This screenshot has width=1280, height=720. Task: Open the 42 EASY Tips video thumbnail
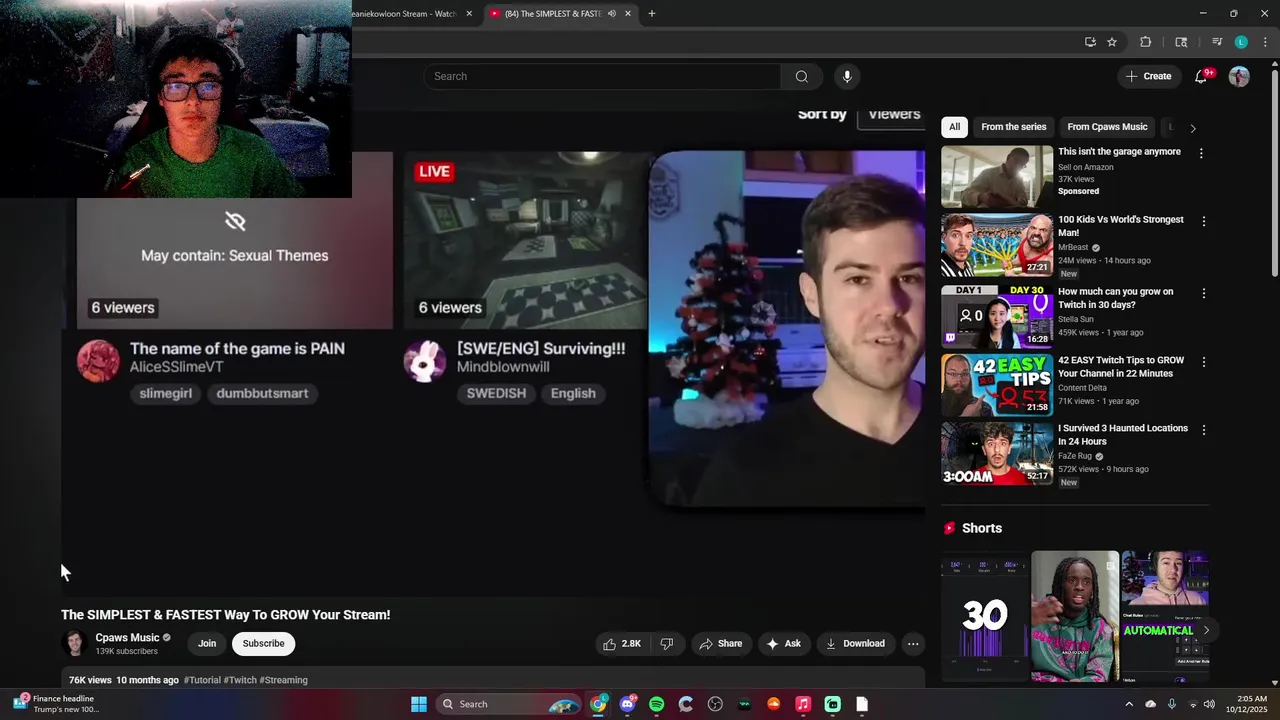[997, 385]
